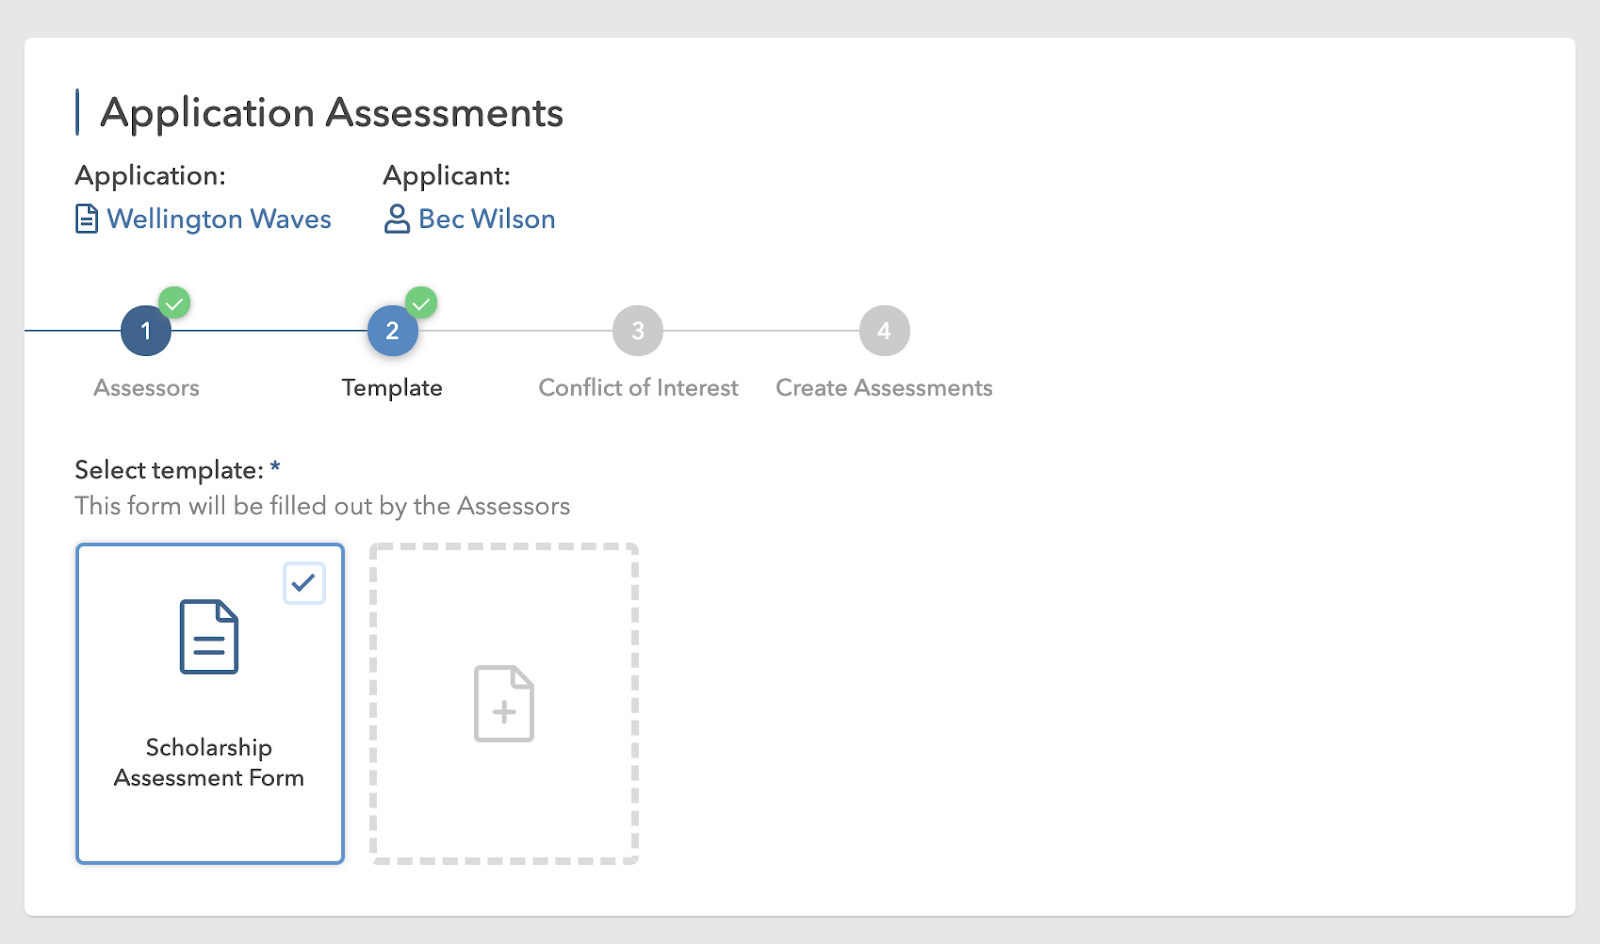Open the Bec Wilson applicant link
Screen dimensions: 1600x944
[487, 219]
